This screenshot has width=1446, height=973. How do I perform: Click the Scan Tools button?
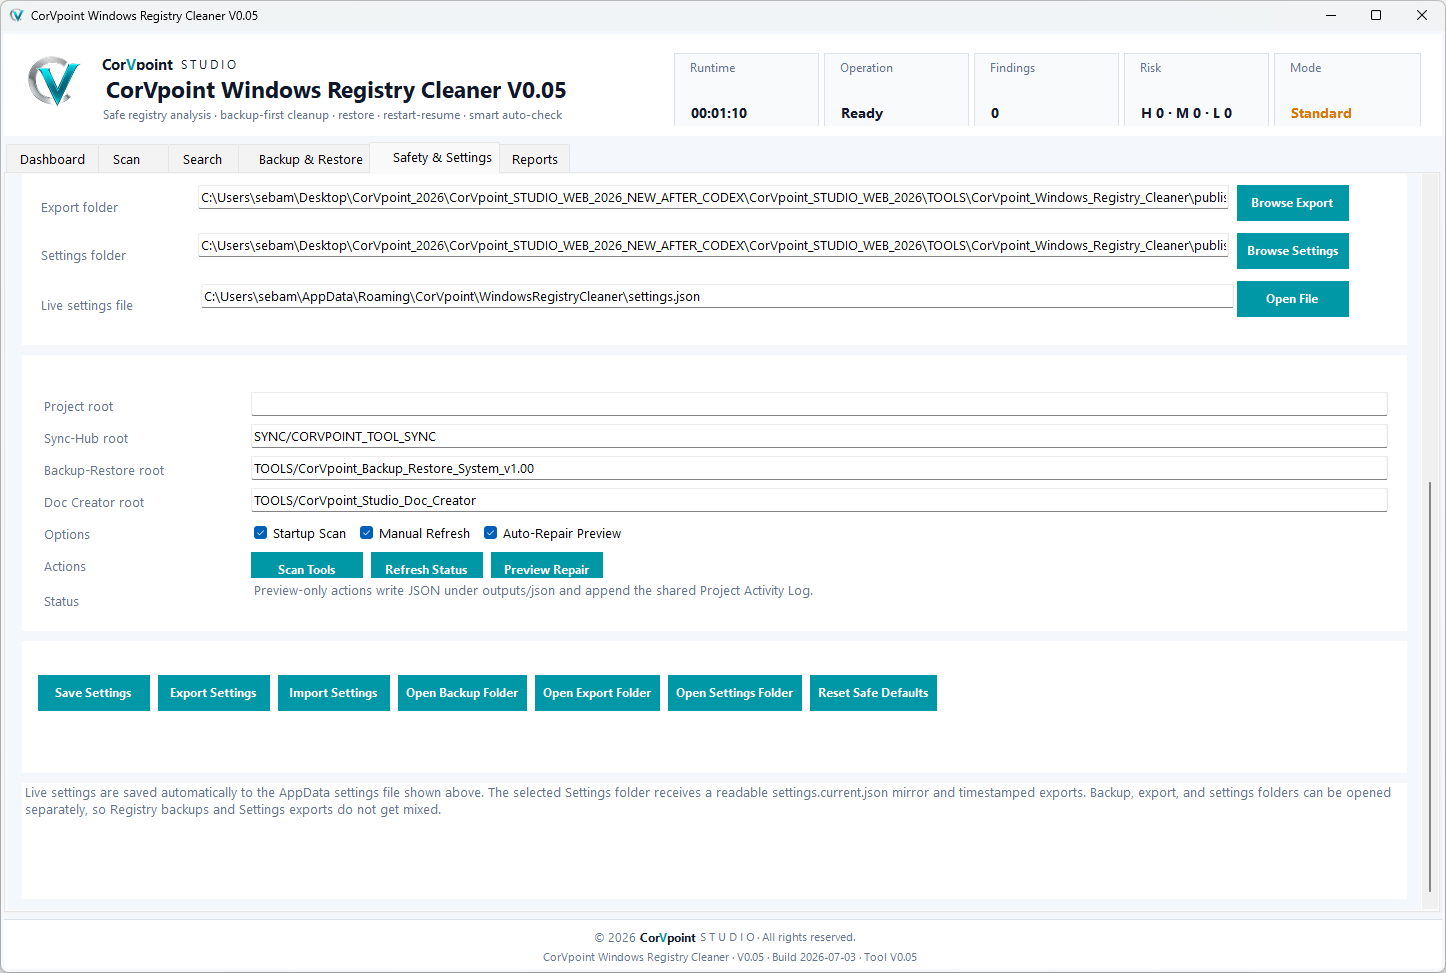point(307,566)
